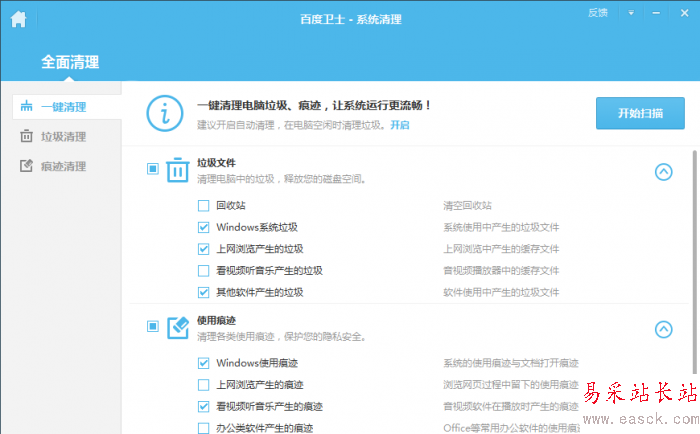This screenshot has width=700, height=434.
Task: Click the 垃圾文件 section heading
Action: [x=217, y=163]
